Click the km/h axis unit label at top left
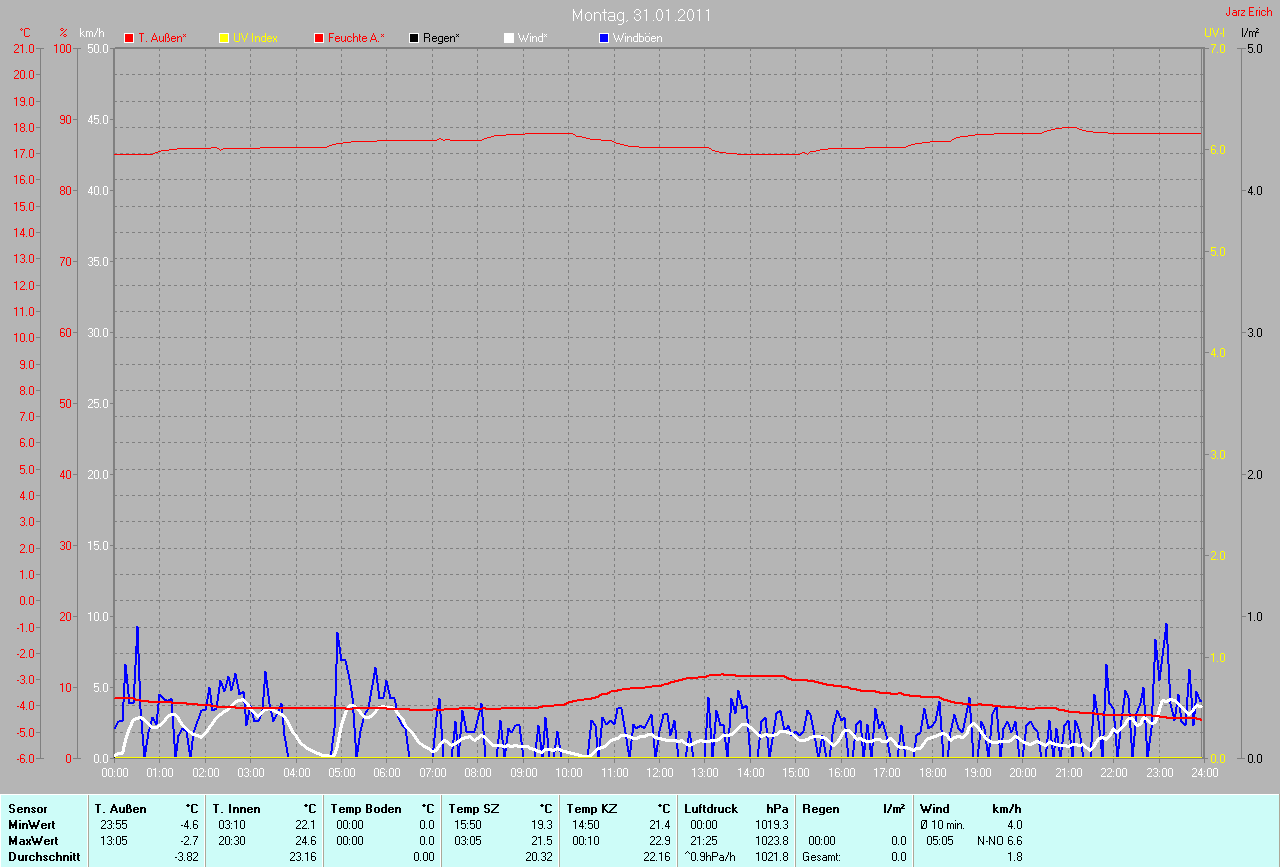 (x=91, y=33)
